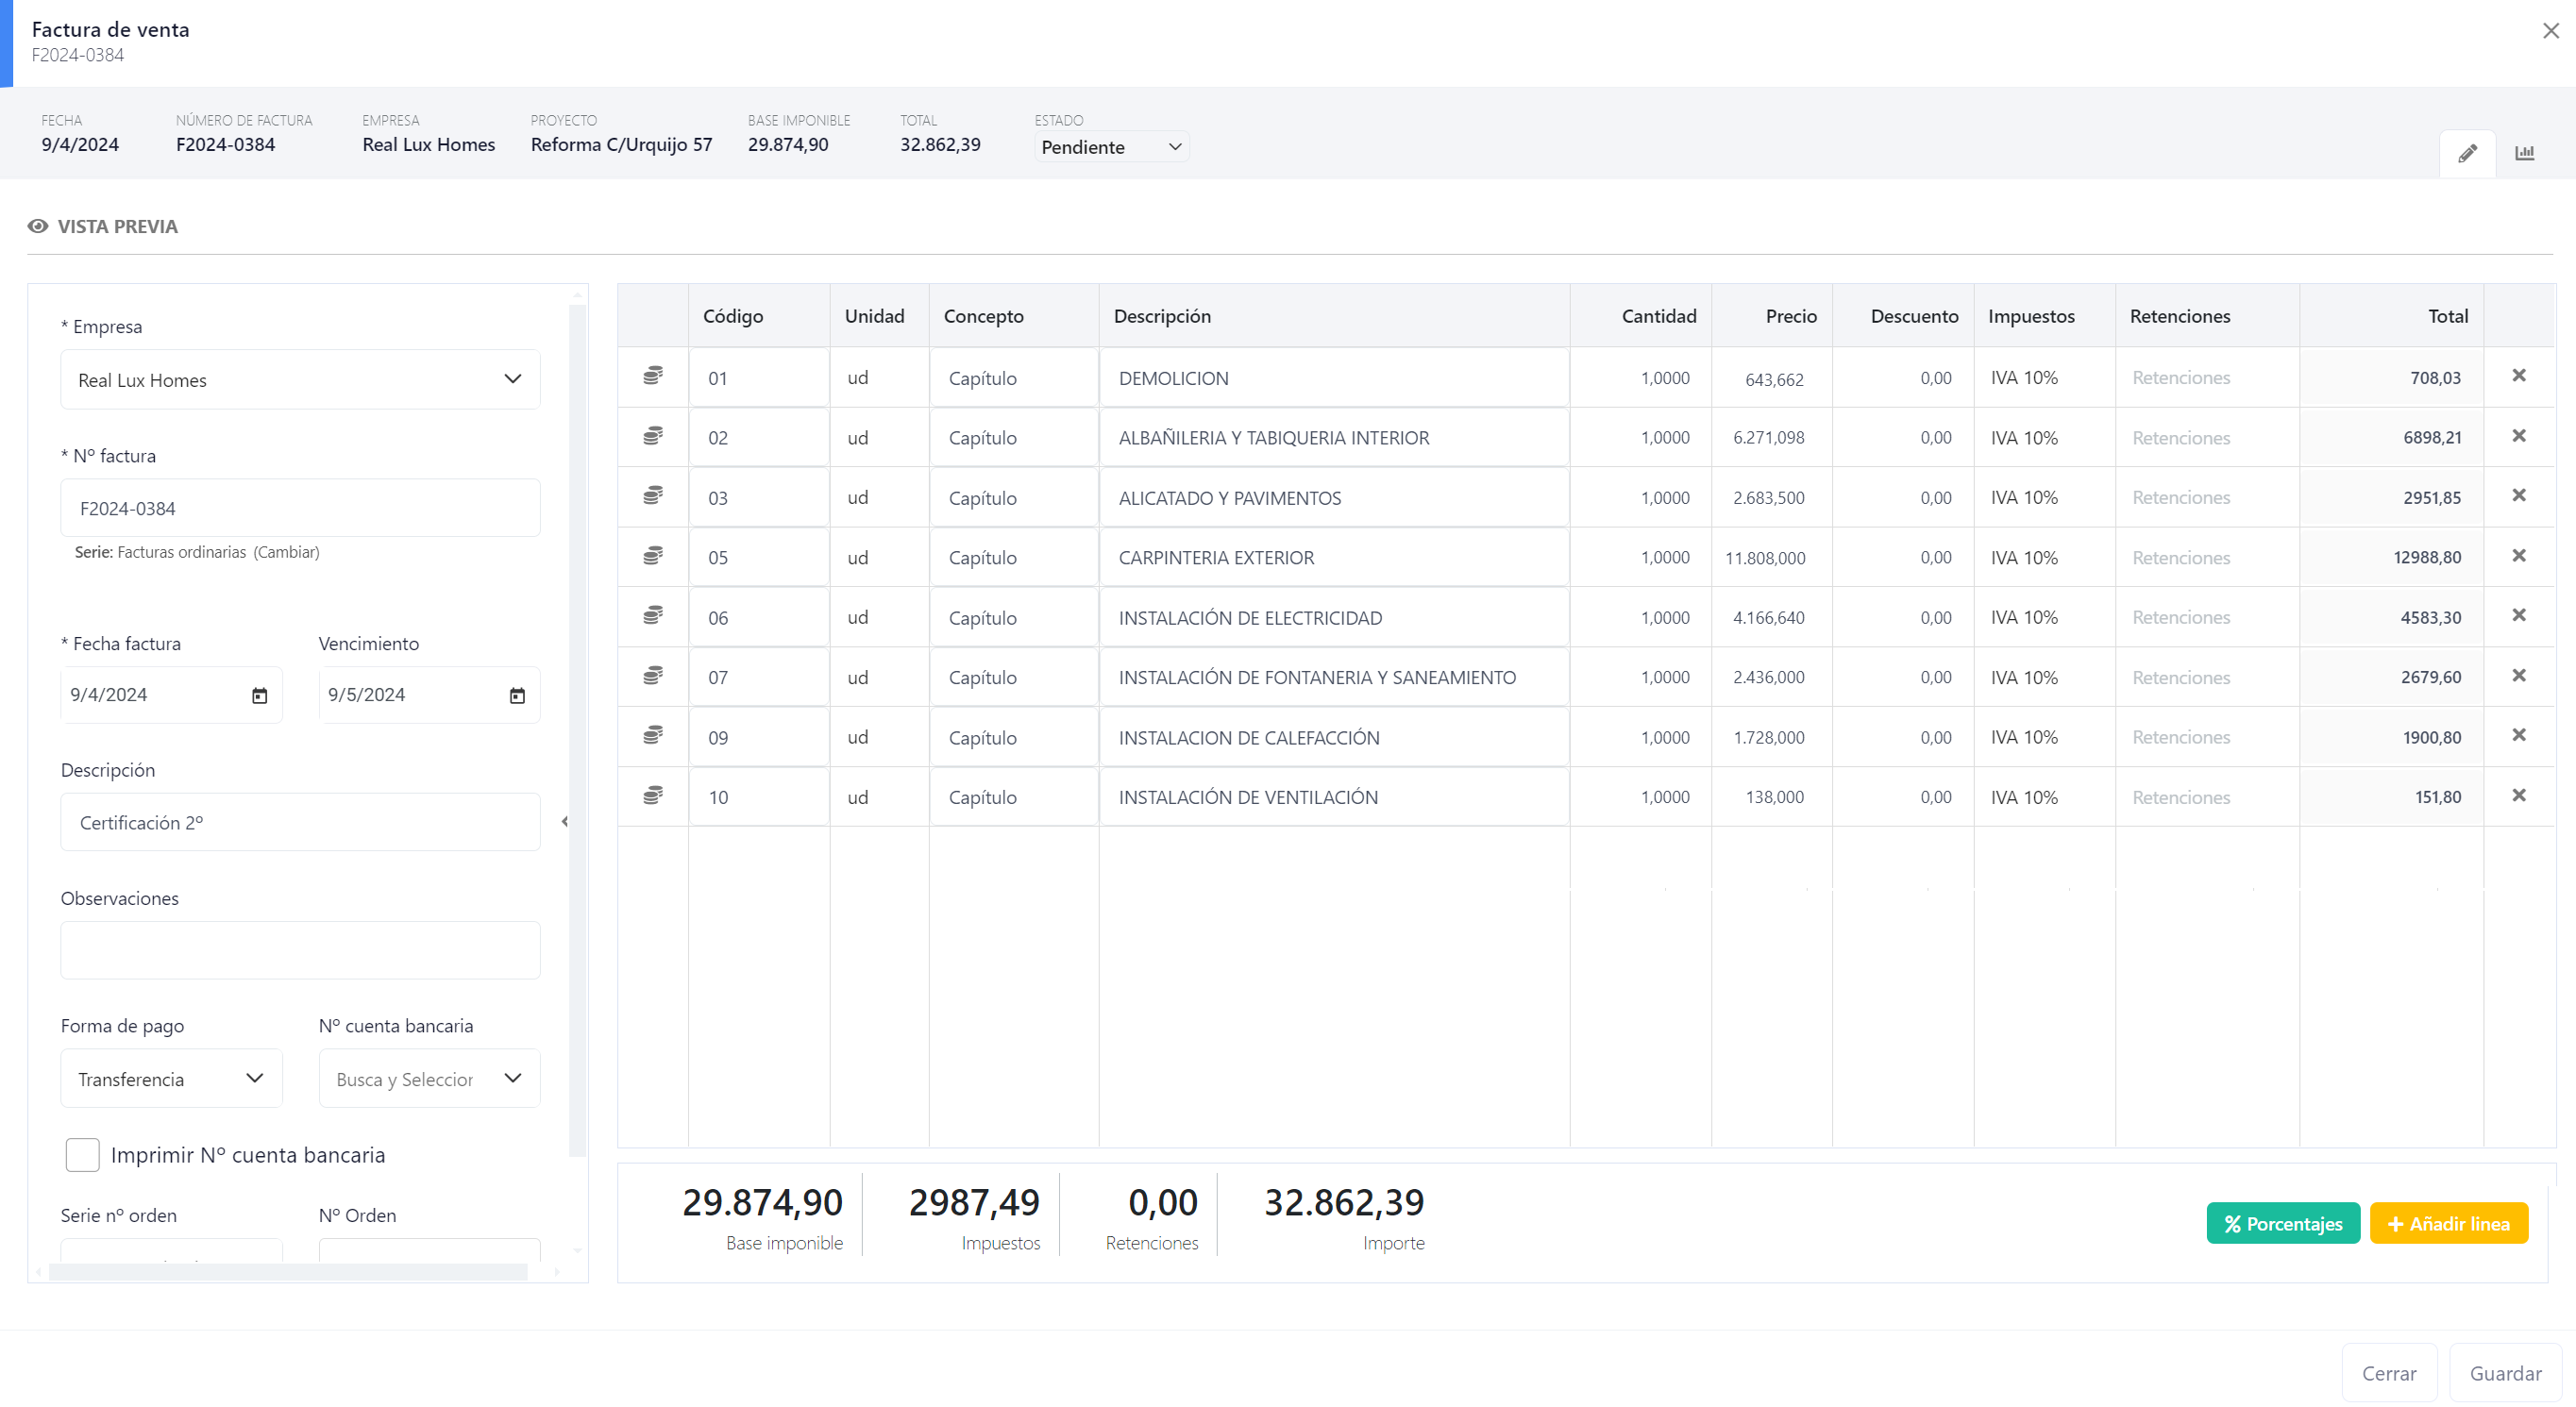The image size is (2576, 1407).
Task: Click the Guardar button
Action: pyautogui.click(x=2505, y=1374)
